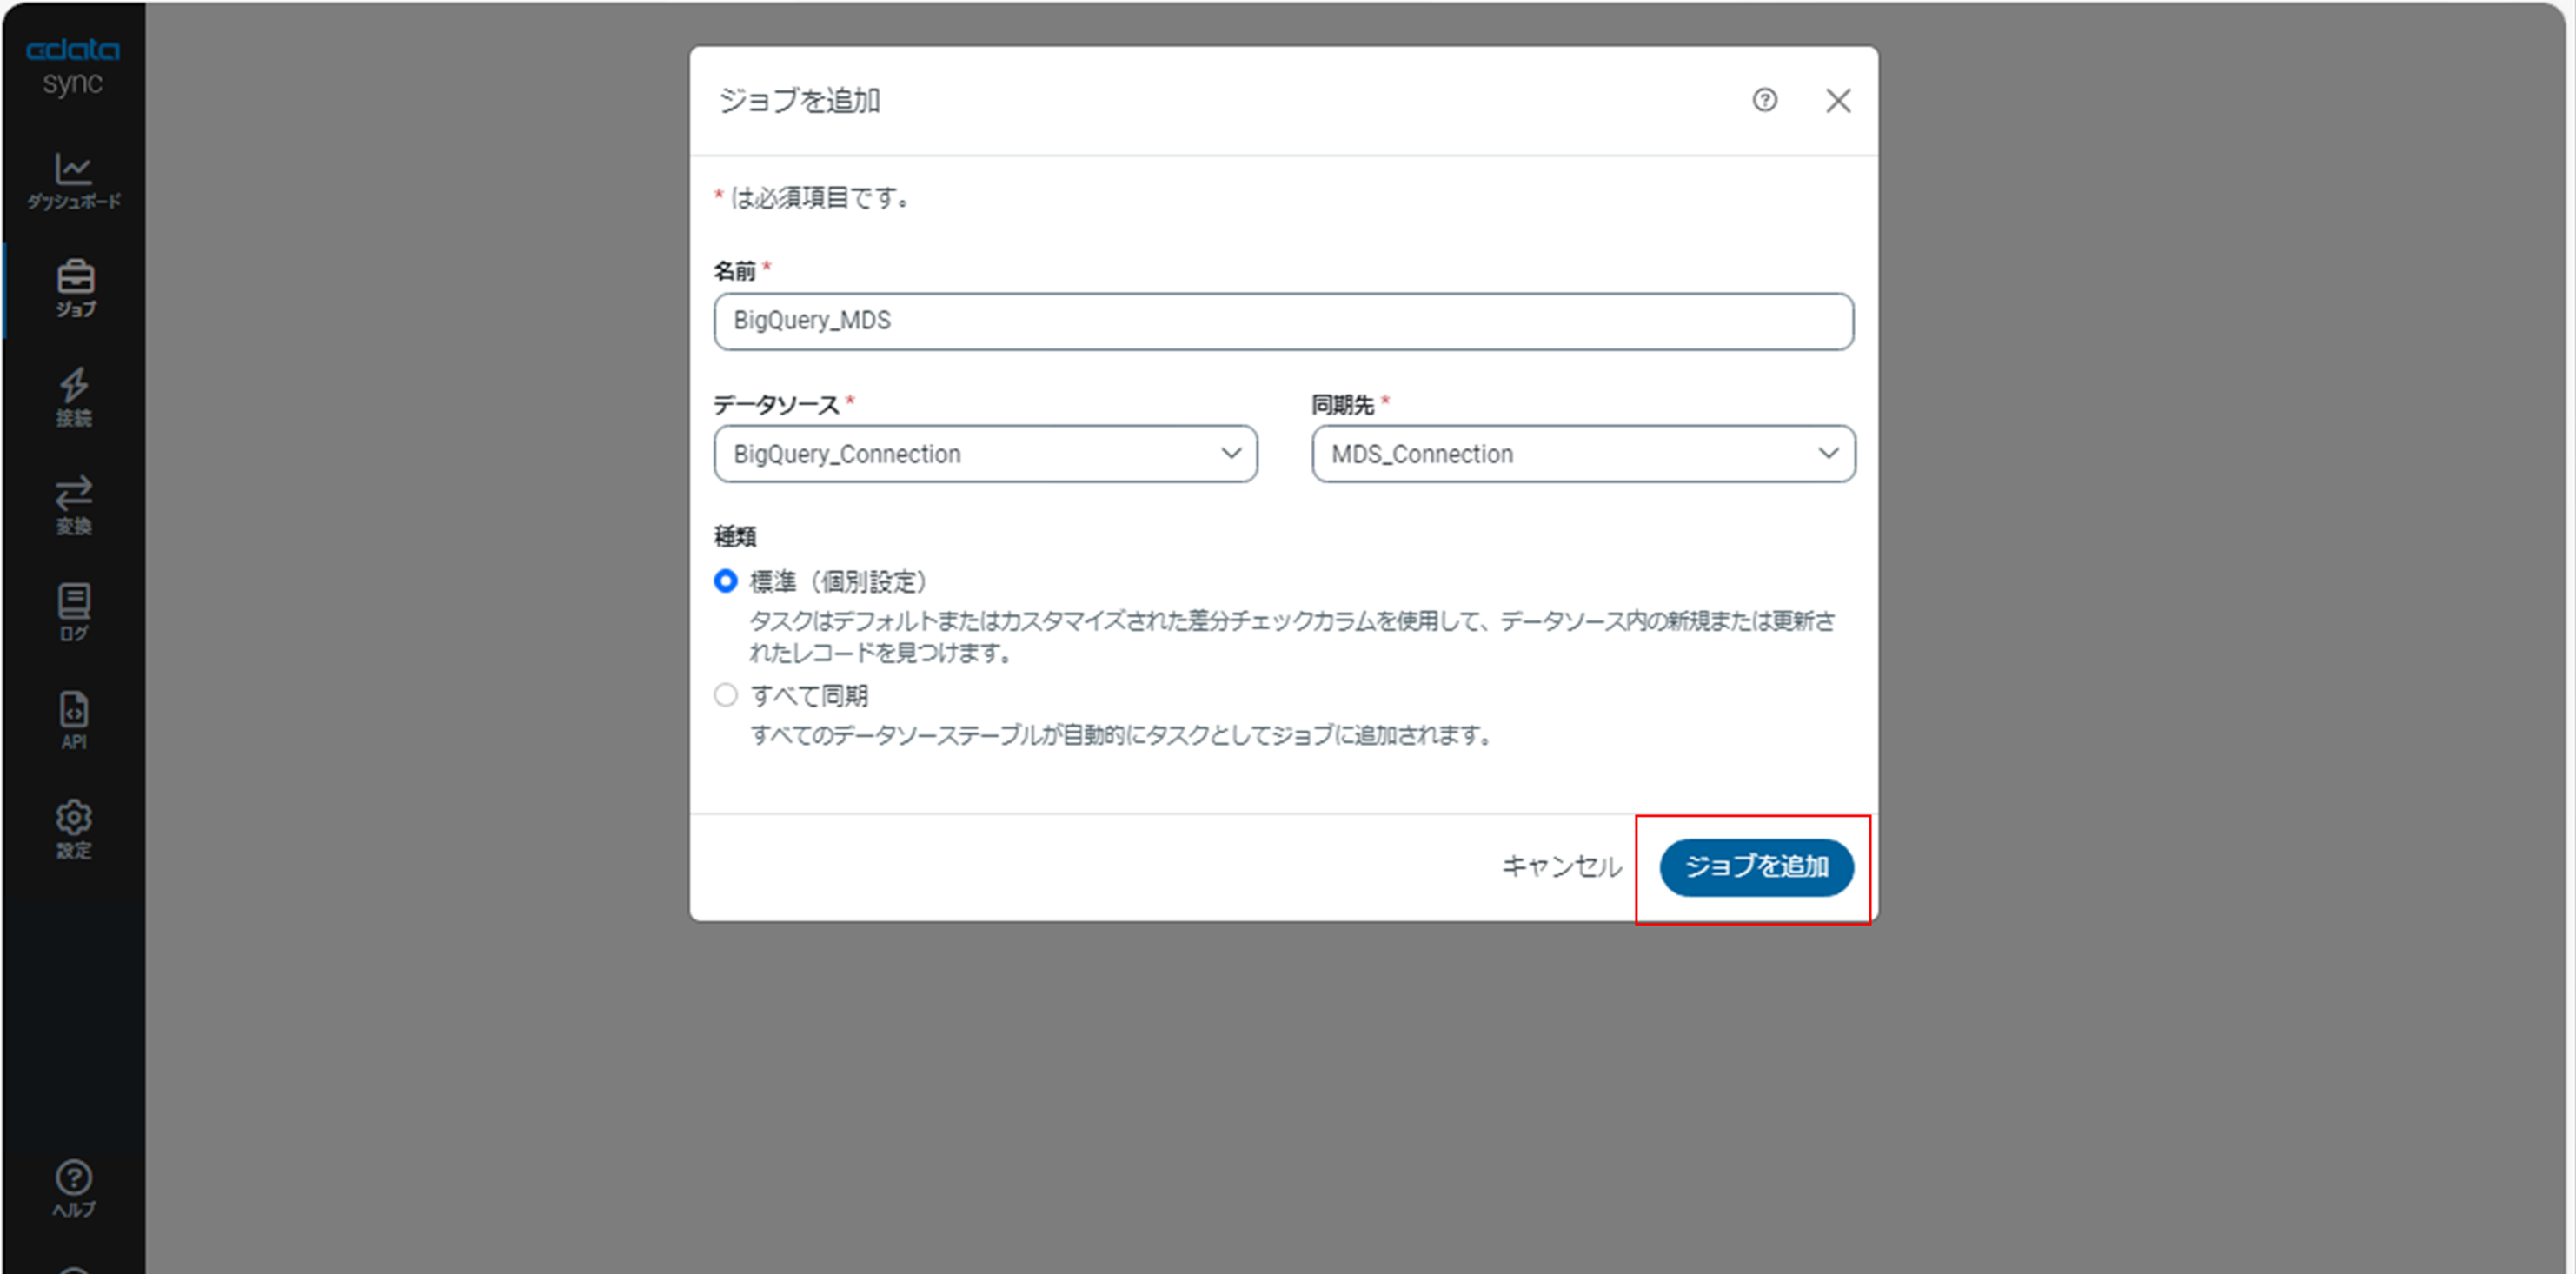Close the ジョブを追加 dialog with X
2576x1274 pixels.
(1838, 100)
